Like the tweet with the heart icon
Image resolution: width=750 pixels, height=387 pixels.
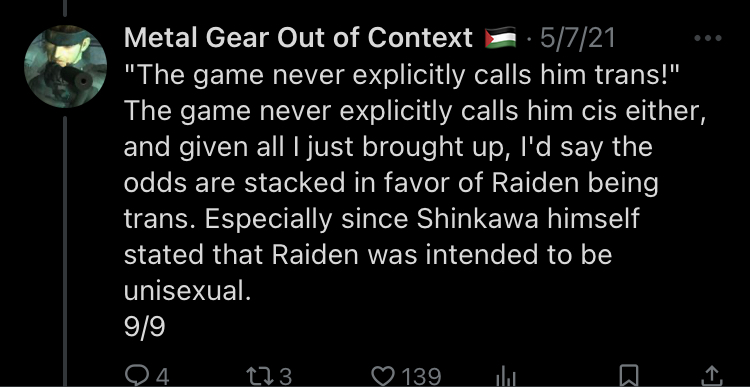(384, 376)
